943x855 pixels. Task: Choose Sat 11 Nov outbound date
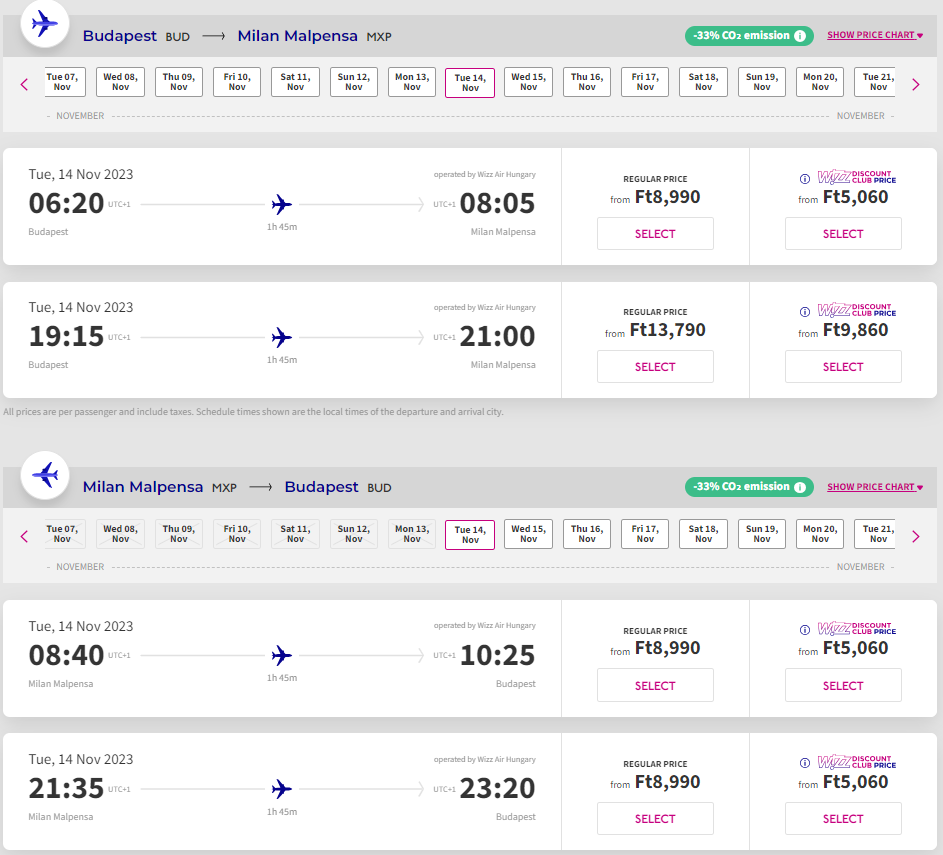tap(295, 82)
